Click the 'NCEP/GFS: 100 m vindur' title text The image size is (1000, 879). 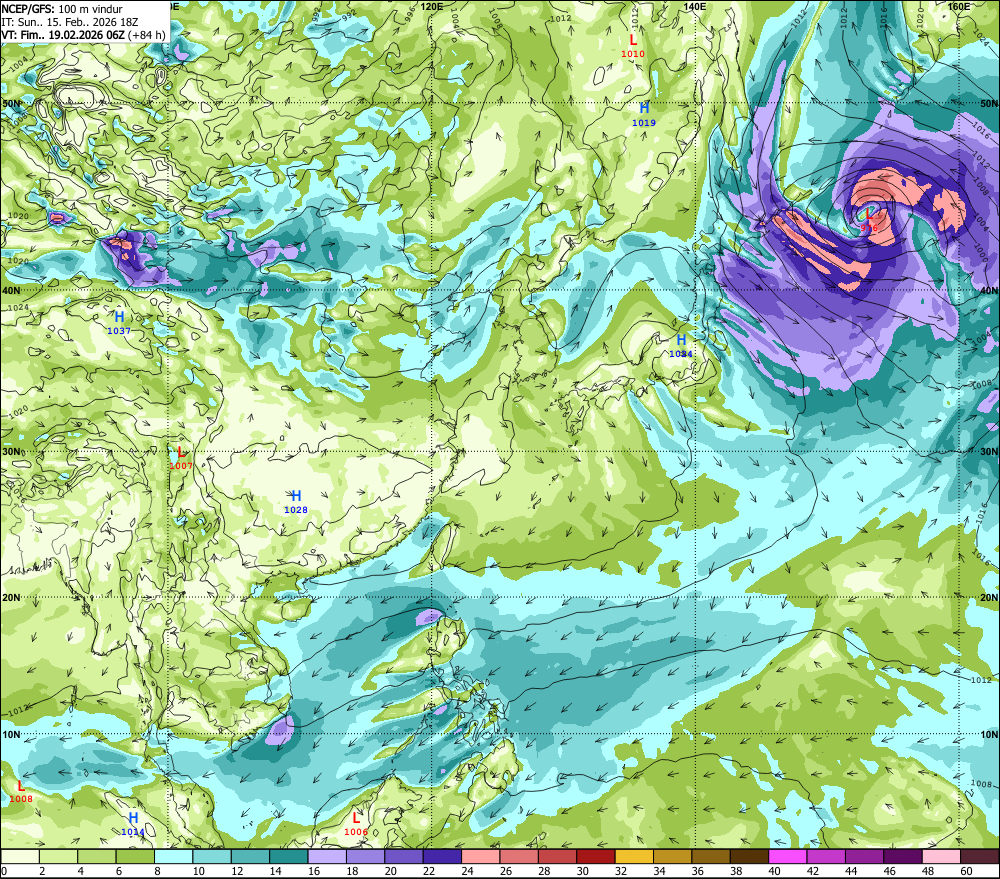tap(62, 9)
